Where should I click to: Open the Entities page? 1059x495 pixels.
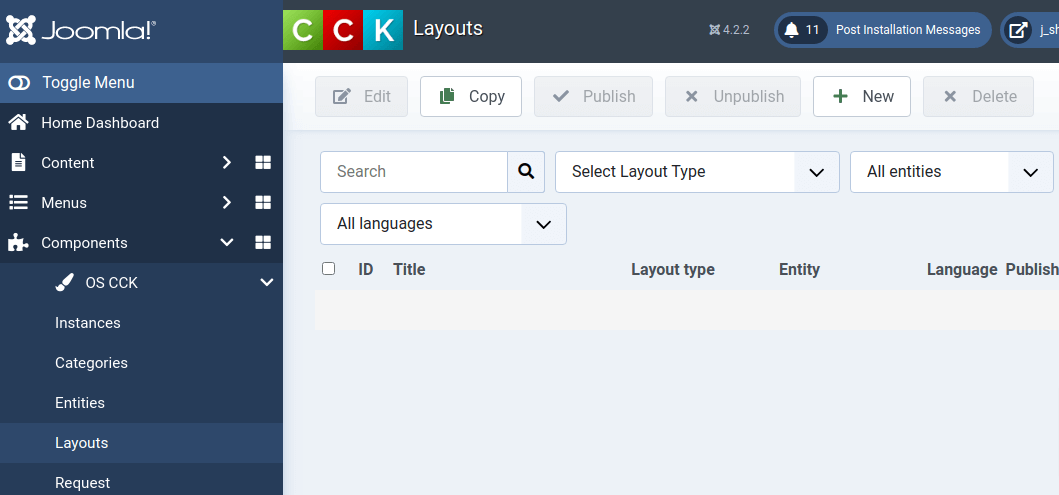coord(80,402)
